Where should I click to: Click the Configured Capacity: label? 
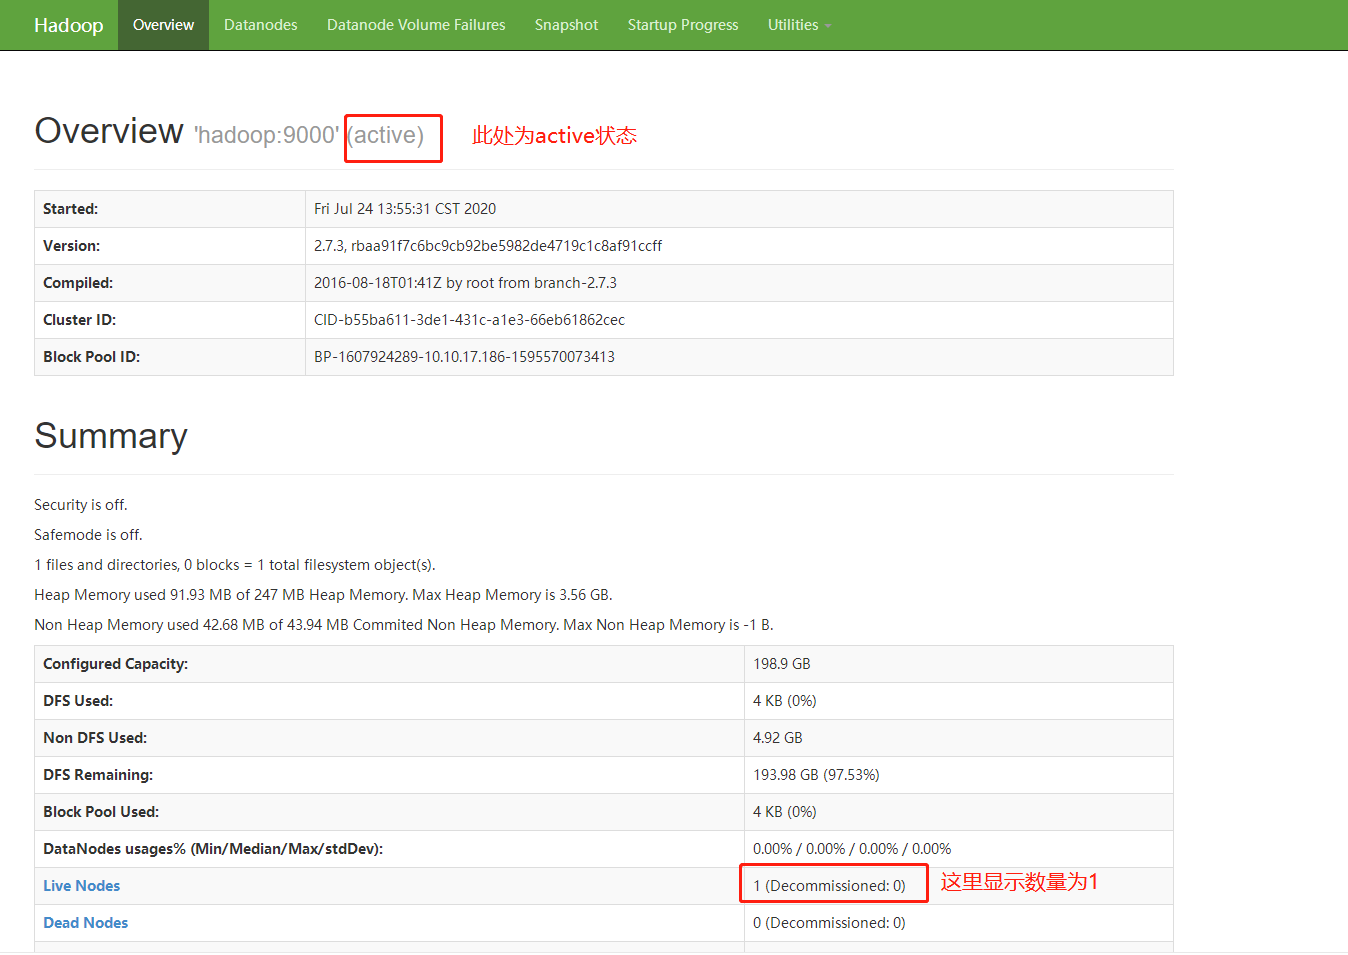tap(115, 664)
